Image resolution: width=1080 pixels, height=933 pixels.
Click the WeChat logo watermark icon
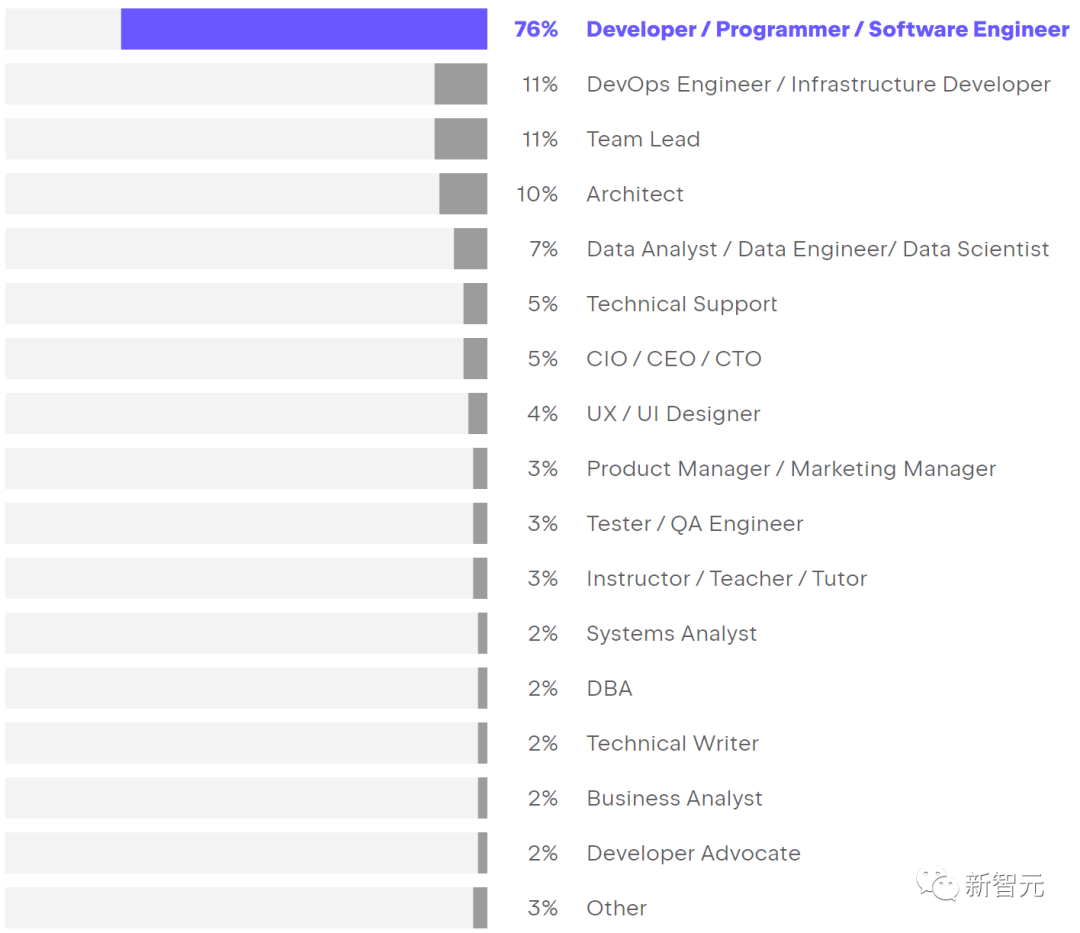coord(938,884)
